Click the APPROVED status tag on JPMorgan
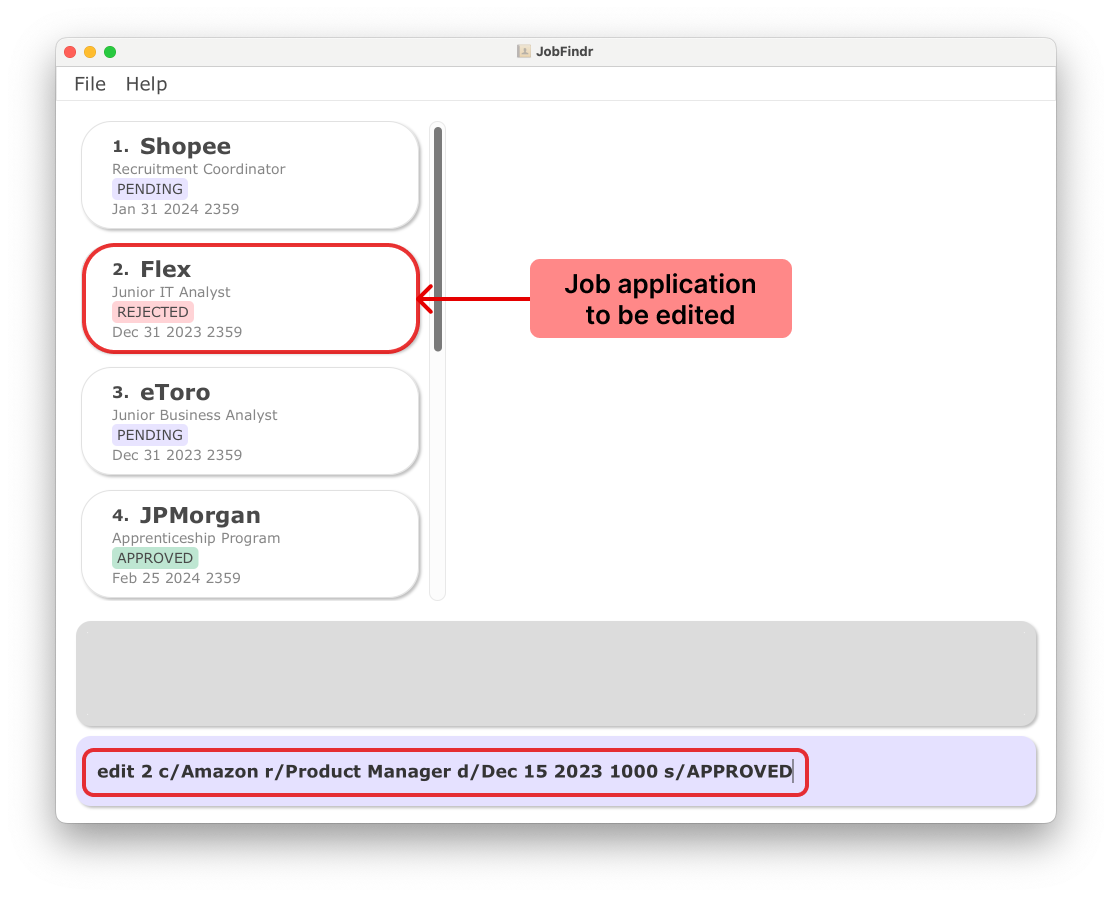Screen dimensions: 1112x897 [x=155, y=558]
